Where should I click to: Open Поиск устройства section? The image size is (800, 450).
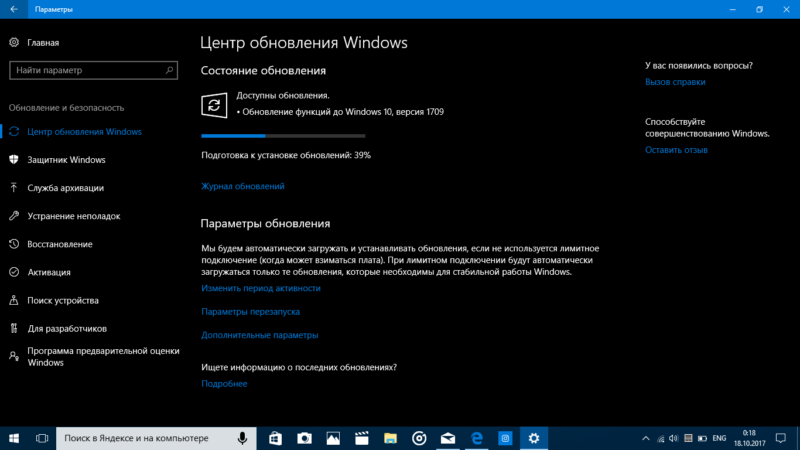(63, 300)
